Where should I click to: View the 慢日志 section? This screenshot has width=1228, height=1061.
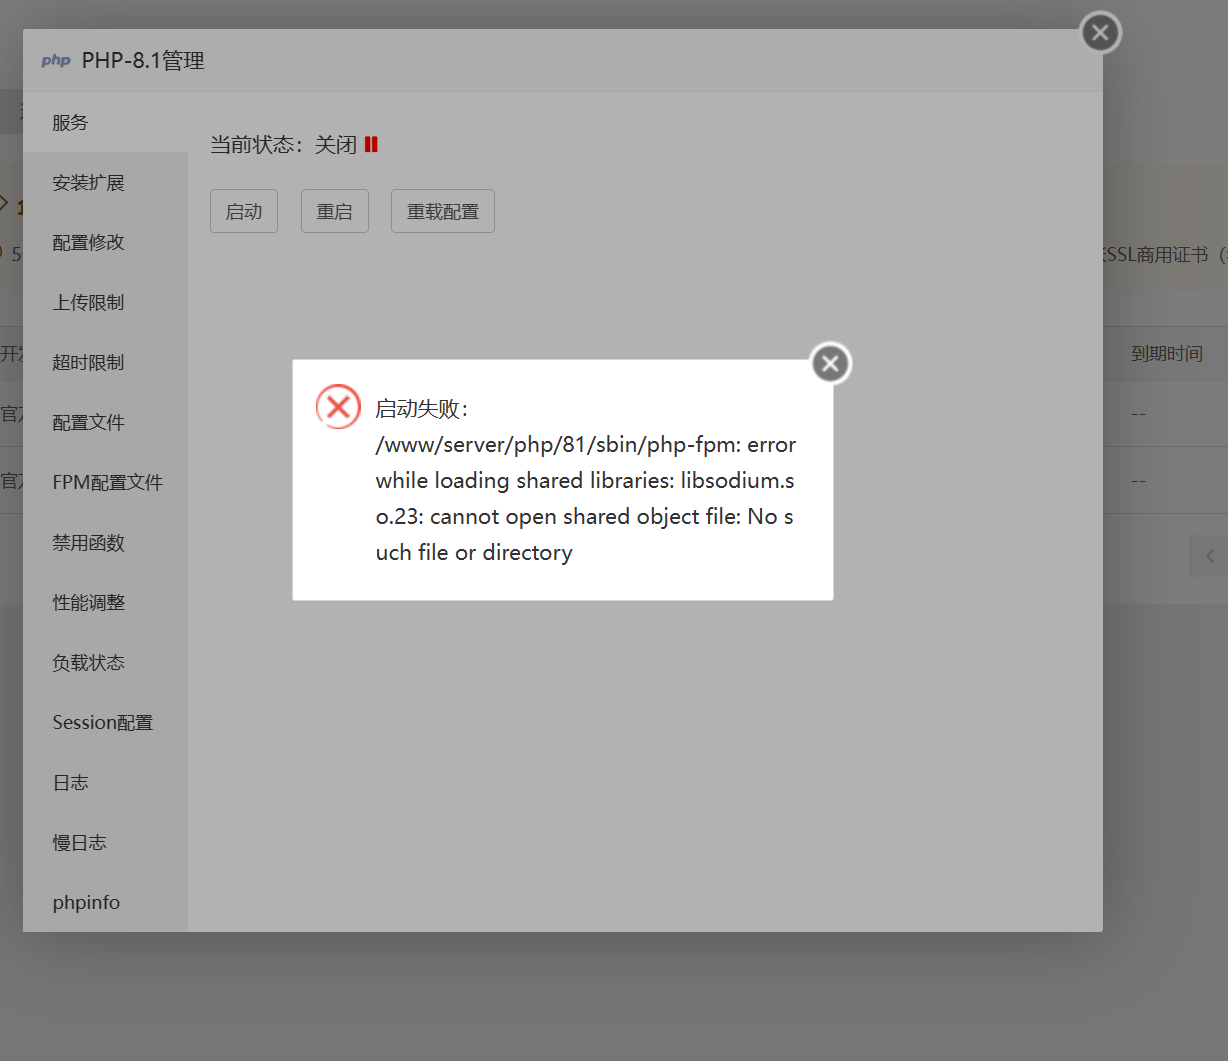click(105, 843)
